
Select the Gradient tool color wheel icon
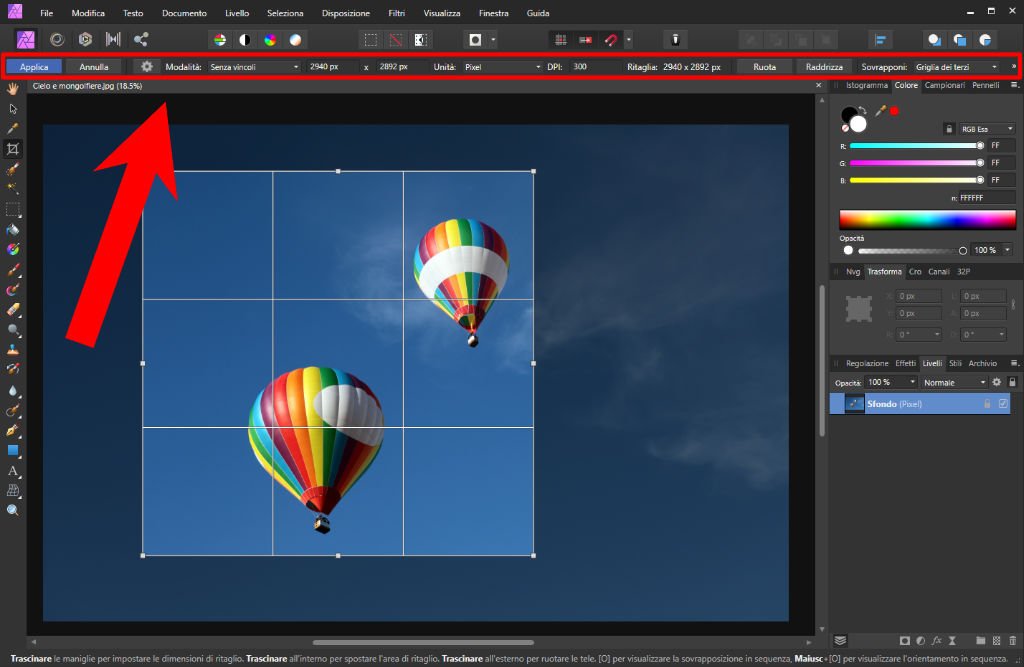pos(12,250)
